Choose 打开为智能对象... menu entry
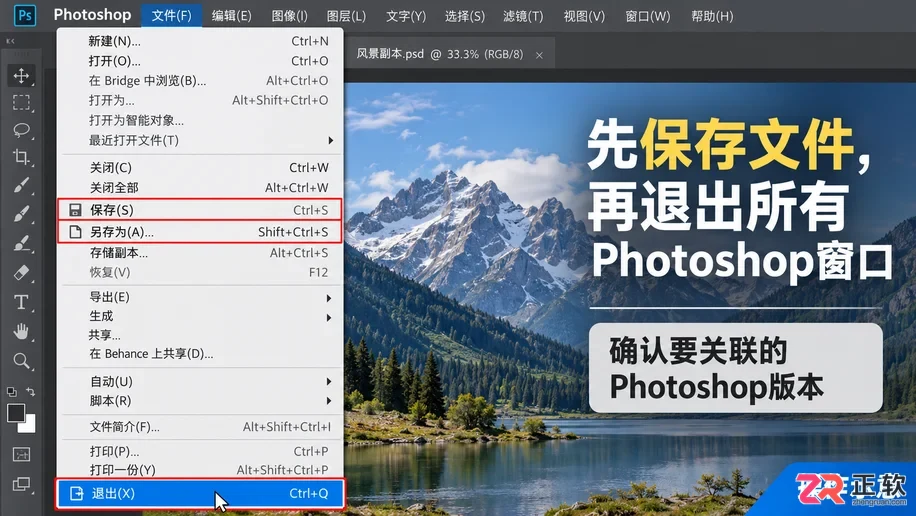 (x=200, y=120)
